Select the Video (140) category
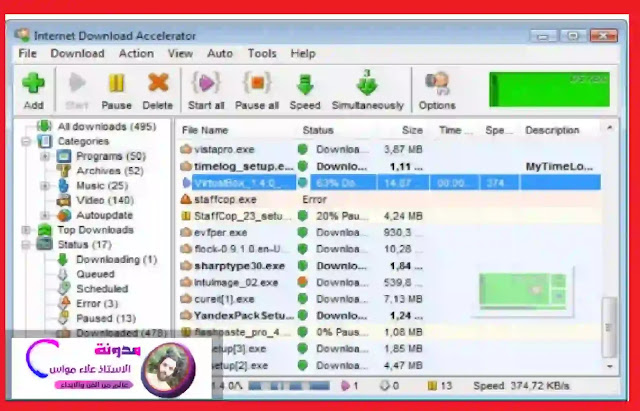 pyautogui.click(x=105, y=200)
